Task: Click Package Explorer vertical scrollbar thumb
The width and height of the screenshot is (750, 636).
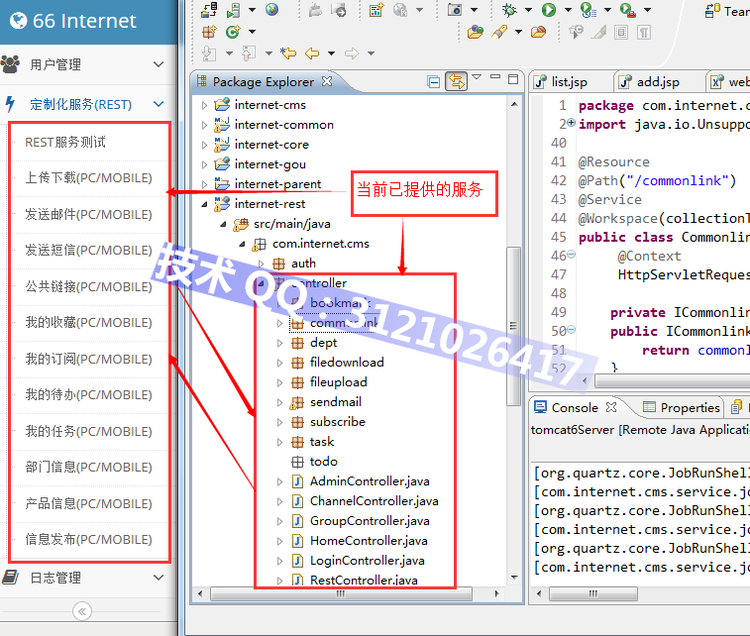Action: point(513,326)
